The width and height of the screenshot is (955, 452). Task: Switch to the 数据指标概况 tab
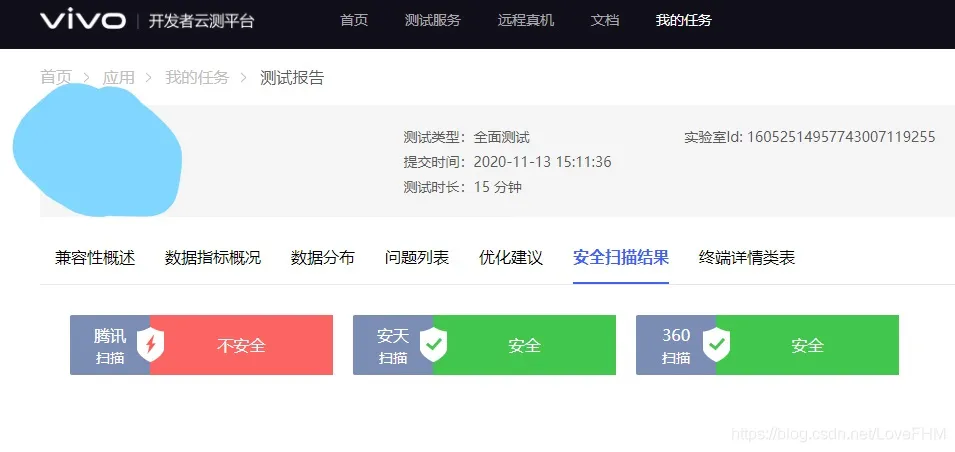pos(213,258)
